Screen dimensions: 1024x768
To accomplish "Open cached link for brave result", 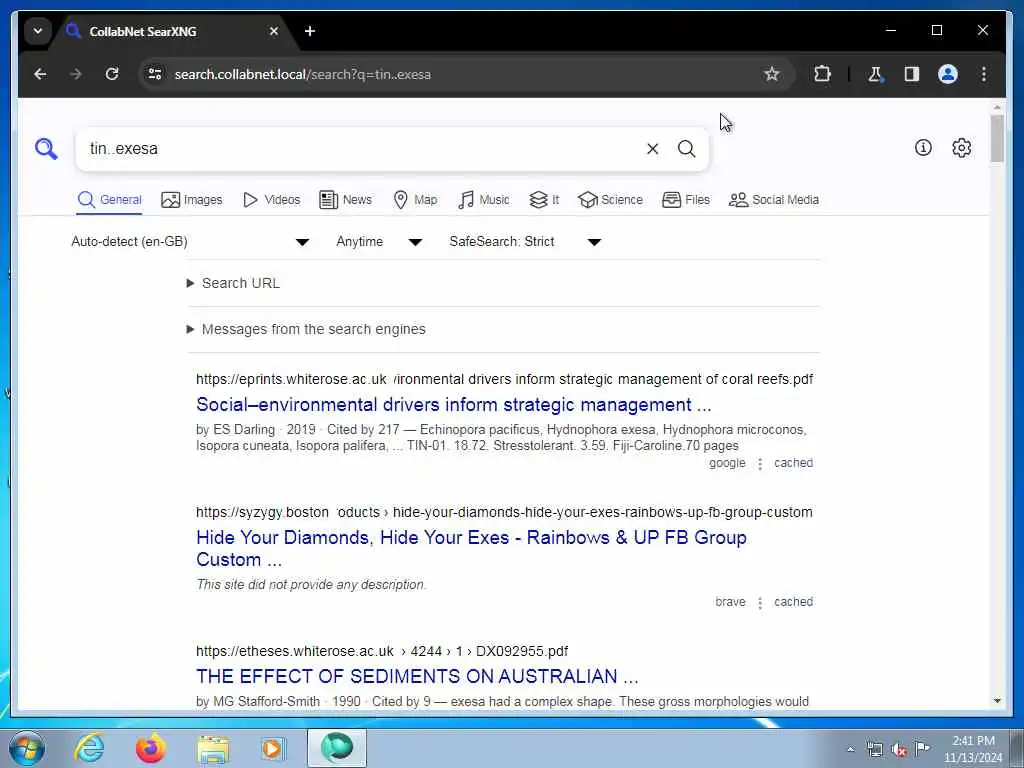I will 793,602.
